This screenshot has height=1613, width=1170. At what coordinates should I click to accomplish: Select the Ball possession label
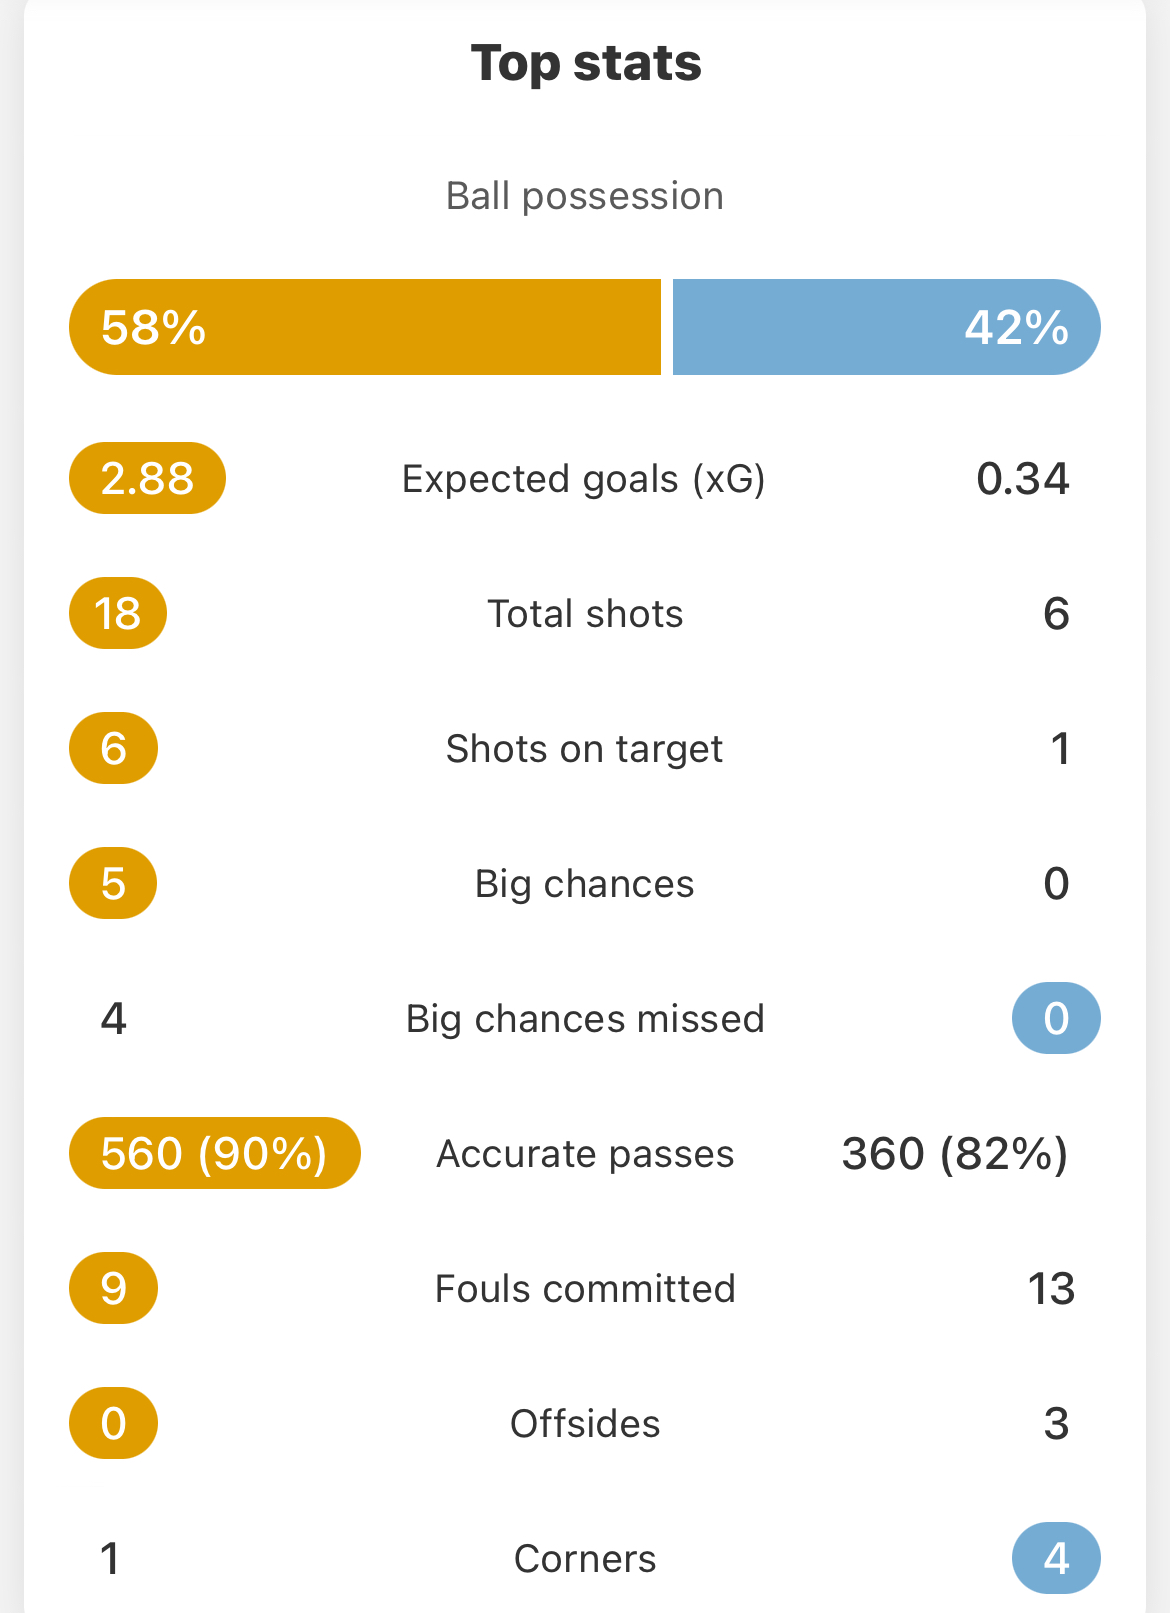coord(585,196)
